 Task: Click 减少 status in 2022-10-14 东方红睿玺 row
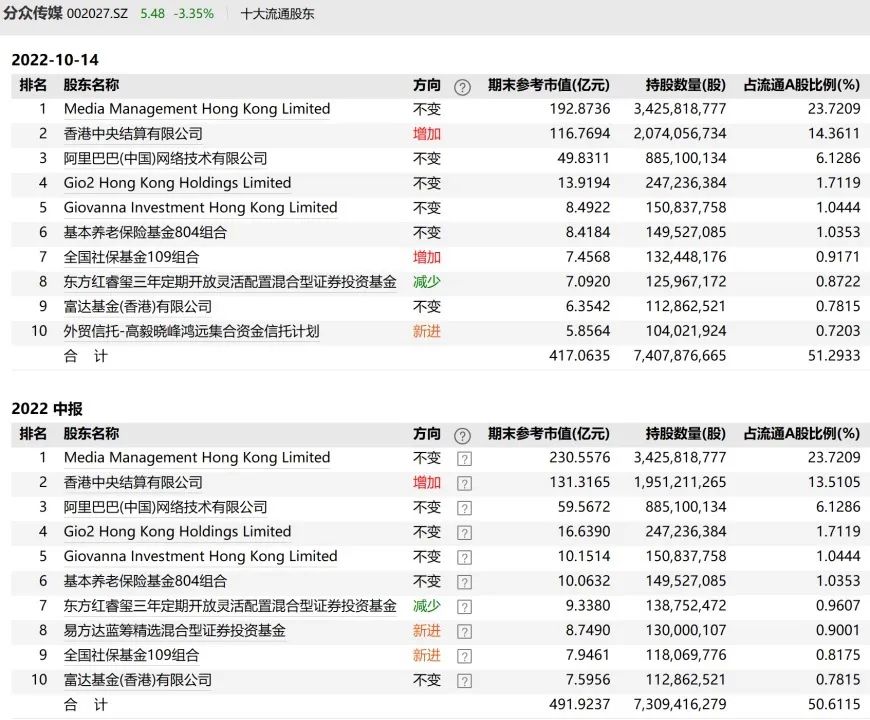pos(427,282)
